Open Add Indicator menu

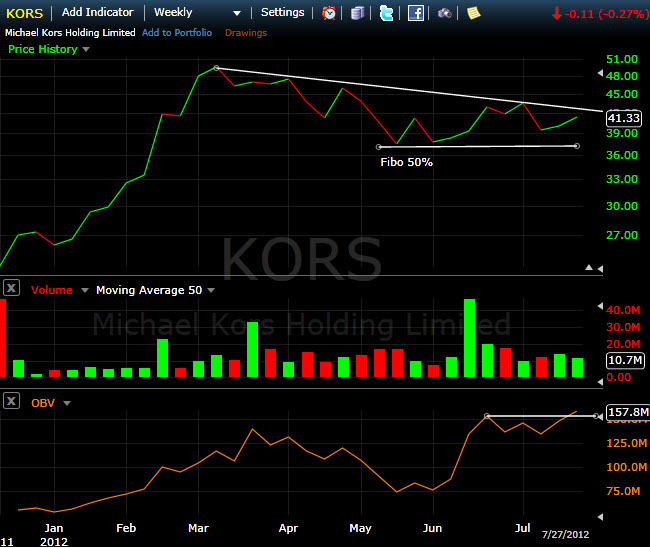pos(97,12)
